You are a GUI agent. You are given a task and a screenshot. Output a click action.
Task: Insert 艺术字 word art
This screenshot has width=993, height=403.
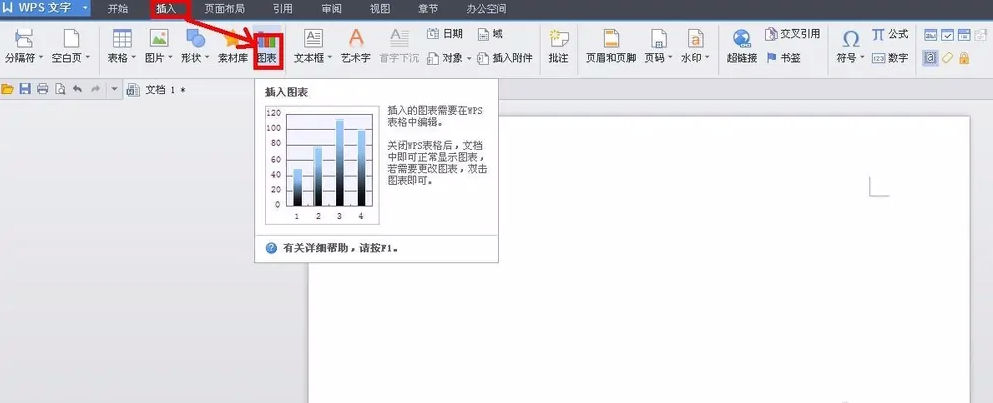[356, 46]
